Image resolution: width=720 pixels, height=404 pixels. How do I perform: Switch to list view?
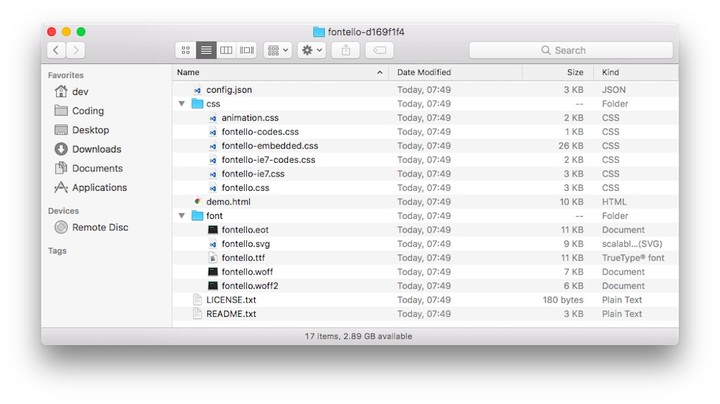click(x=206, y=50)
